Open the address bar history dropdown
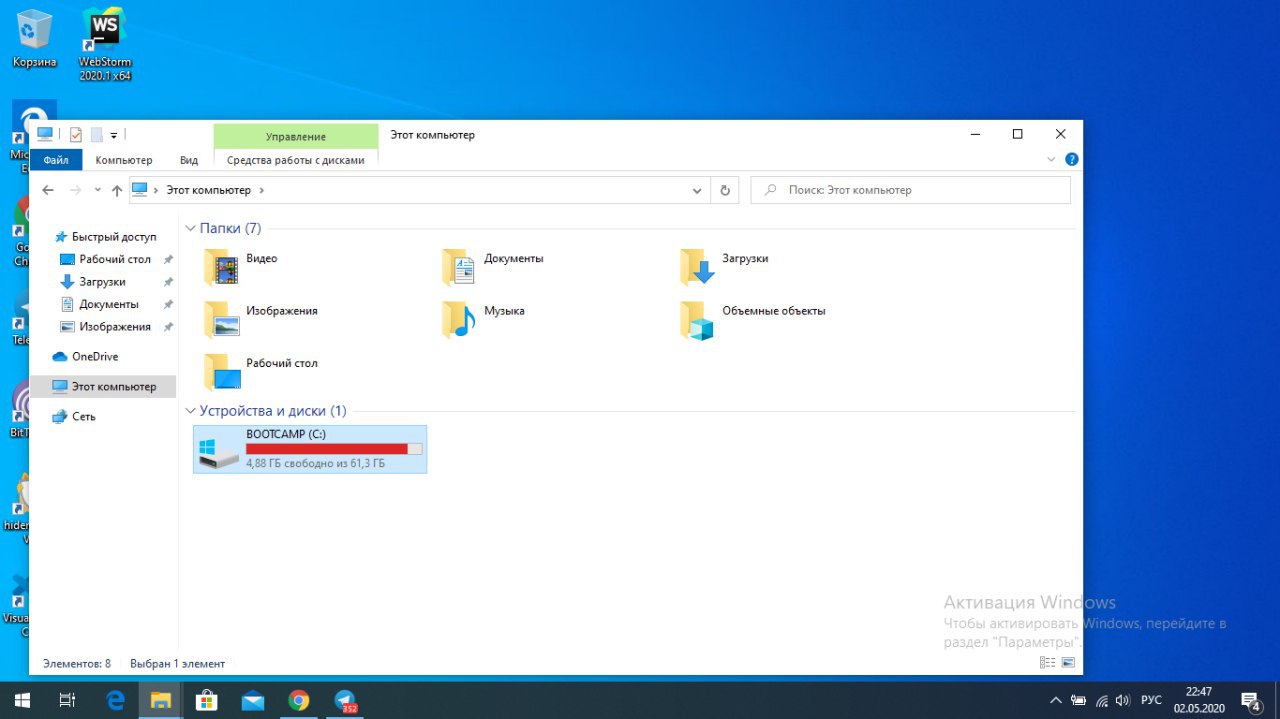1280x719 pixels. tap(697, 190)
